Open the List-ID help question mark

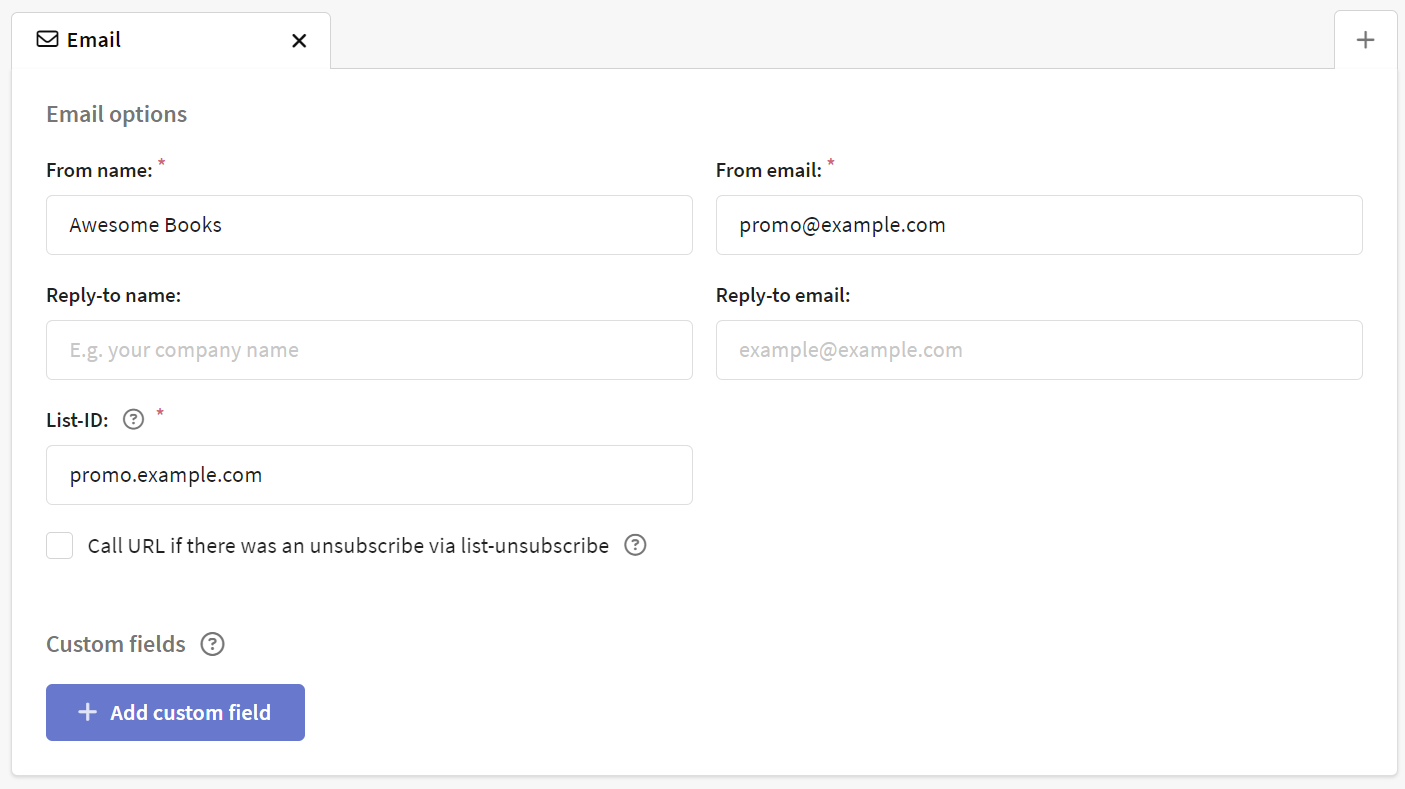click(x=133, y=420)
